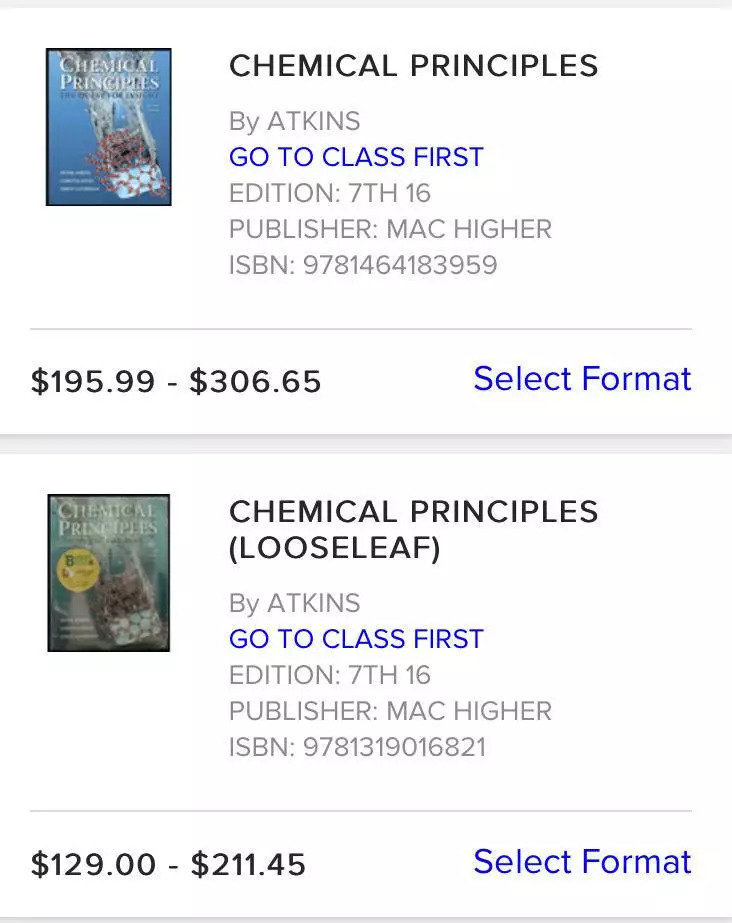Screen dimensions: 732x923
Task: Click the $129.00 low price
Action: click(x=93, y=864)
